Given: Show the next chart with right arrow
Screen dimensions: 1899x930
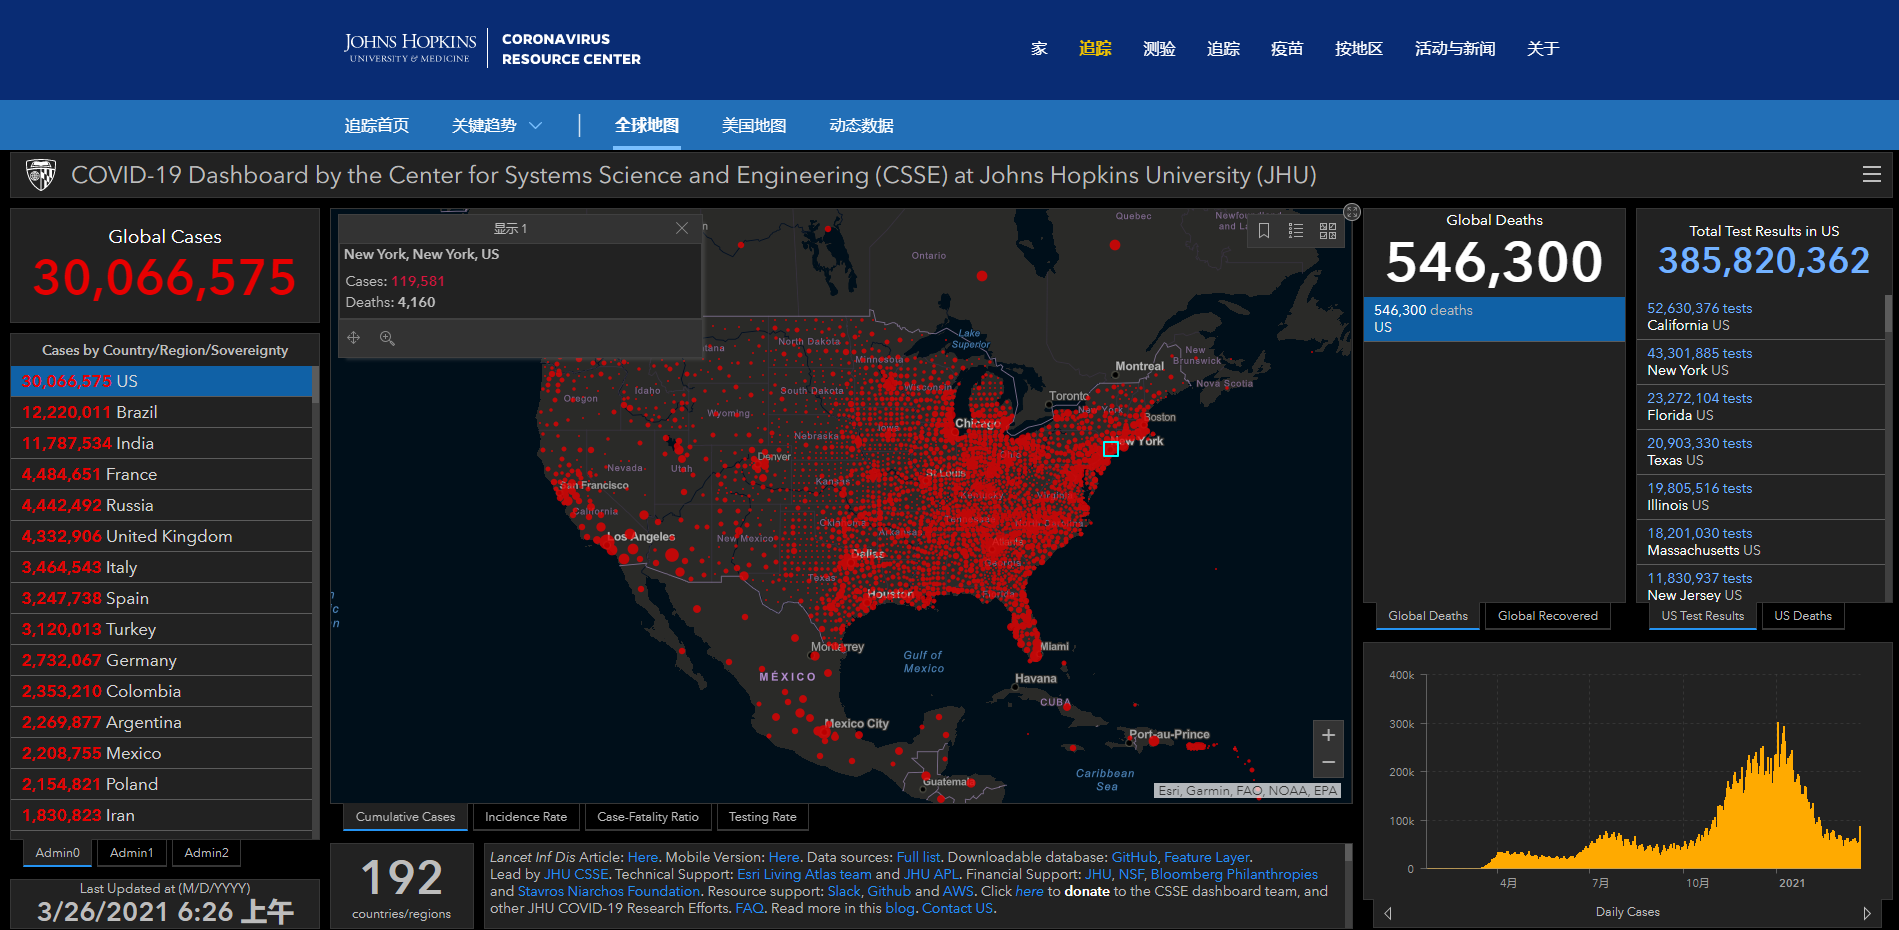Looking at the screenshot, I should (x=1867, y=913).
